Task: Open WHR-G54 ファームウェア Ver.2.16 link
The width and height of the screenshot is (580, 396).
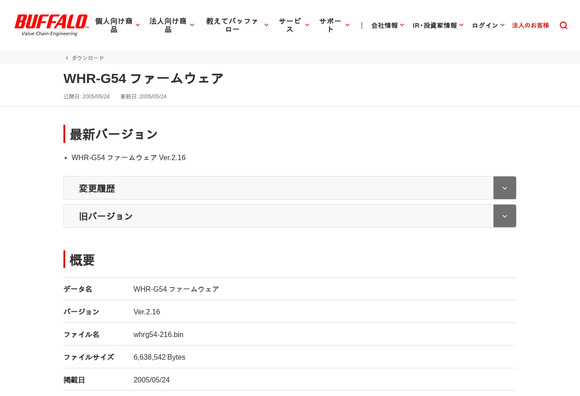Action: (128, 158)
